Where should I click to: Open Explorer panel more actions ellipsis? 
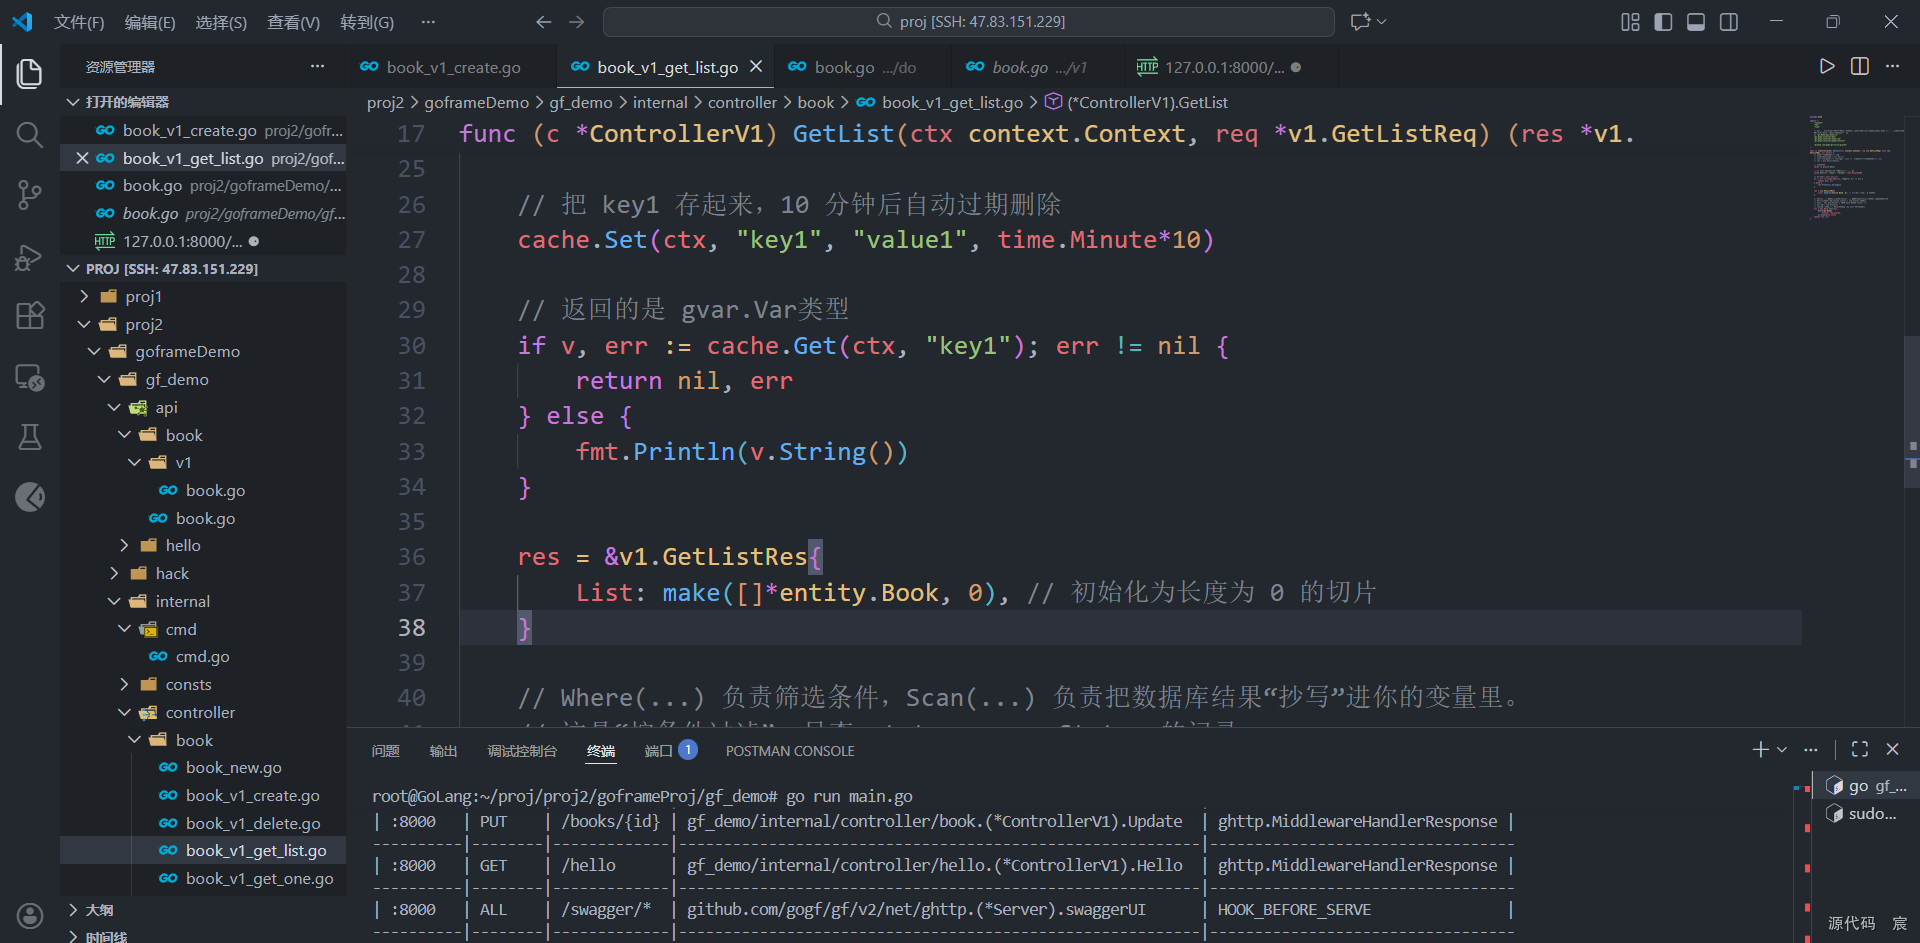(317, 66)
